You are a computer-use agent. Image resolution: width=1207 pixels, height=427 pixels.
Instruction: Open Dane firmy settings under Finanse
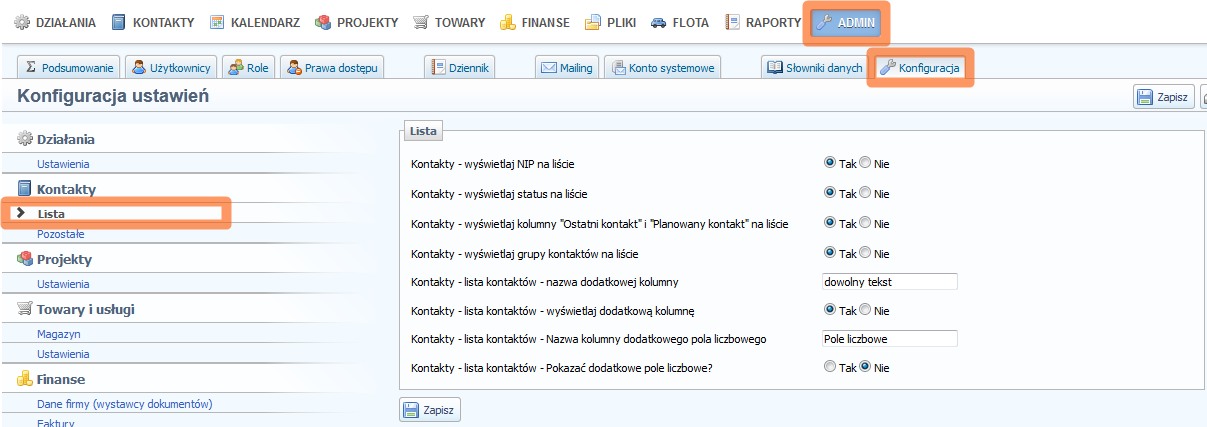click(x=124, y=404)
